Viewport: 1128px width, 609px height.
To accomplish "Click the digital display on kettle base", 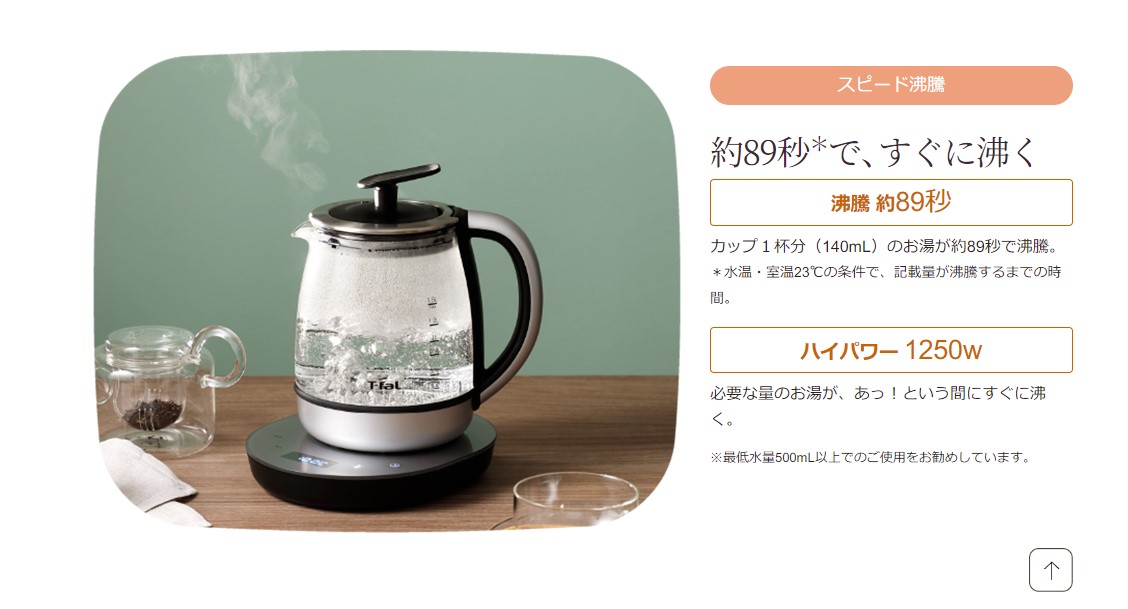I will click(x=312, y=462).
